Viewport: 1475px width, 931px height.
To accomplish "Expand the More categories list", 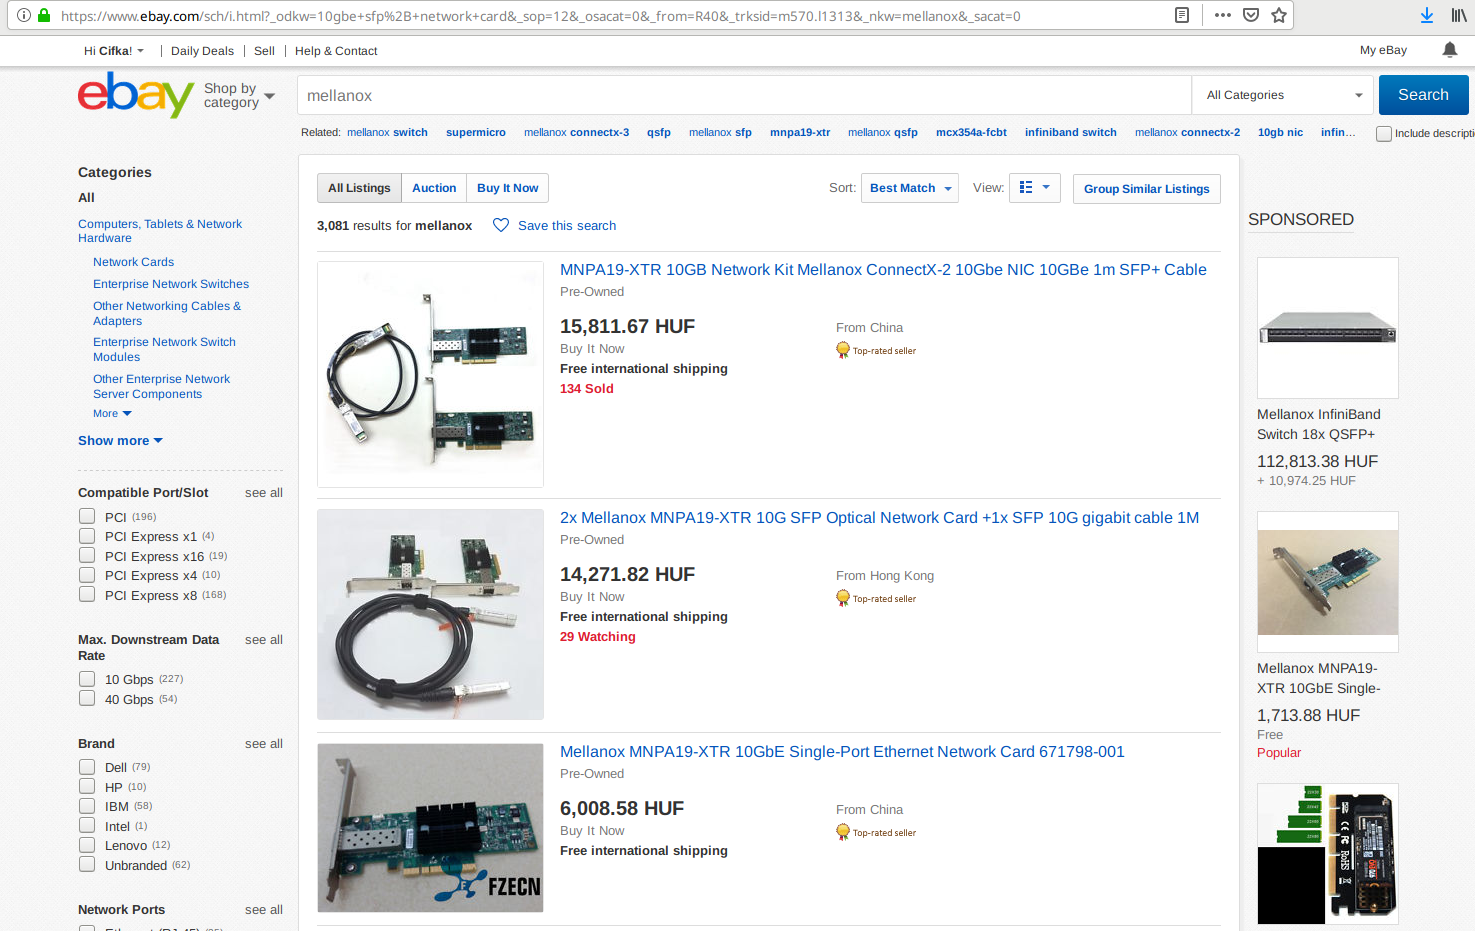I will coord(112,413).
